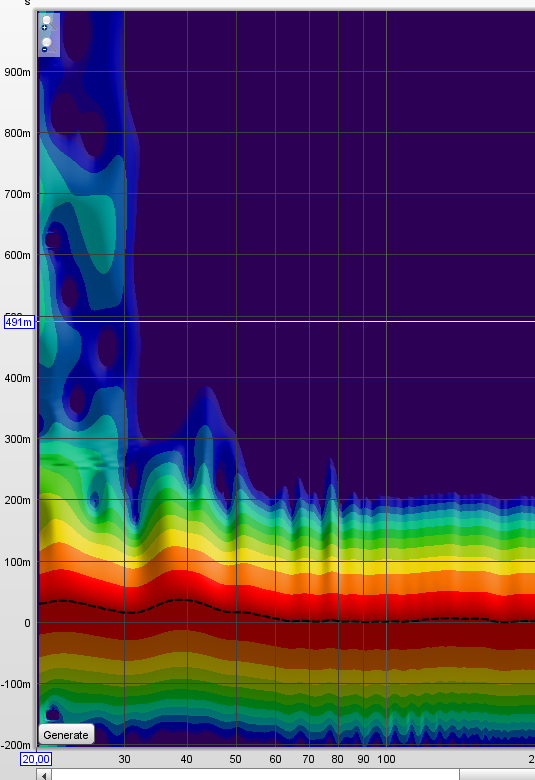Image resolution: width=535 pixels, height=780 pixels.
Task: Click the 800m time axis label
Action: 17,133
